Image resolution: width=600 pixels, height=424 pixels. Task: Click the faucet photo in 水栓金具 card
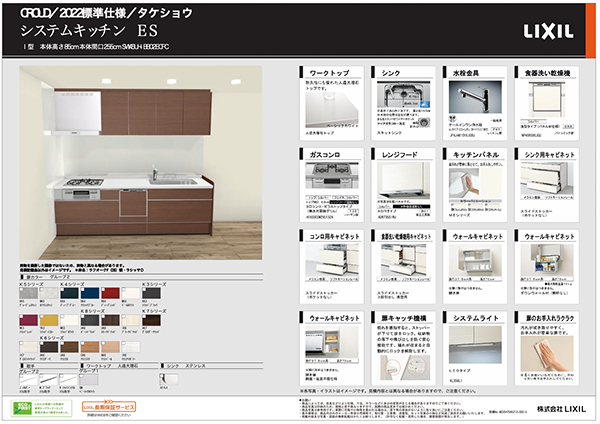[x=475, y=97]
